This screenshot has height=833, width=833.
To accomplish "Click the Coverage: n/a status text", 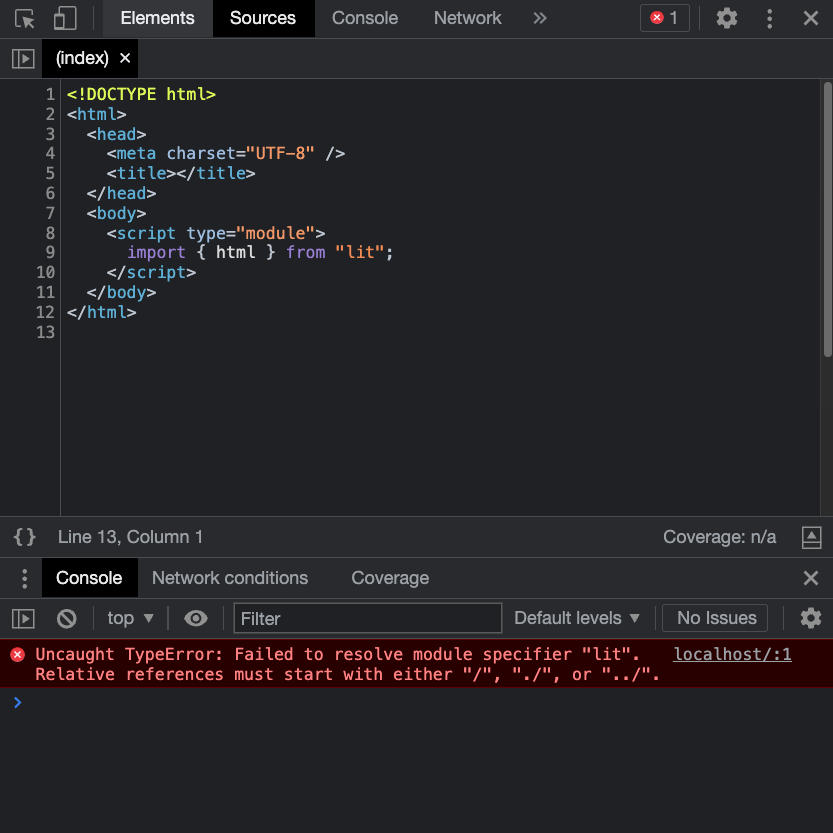I will pyautogui.click(x=719, y=537).
